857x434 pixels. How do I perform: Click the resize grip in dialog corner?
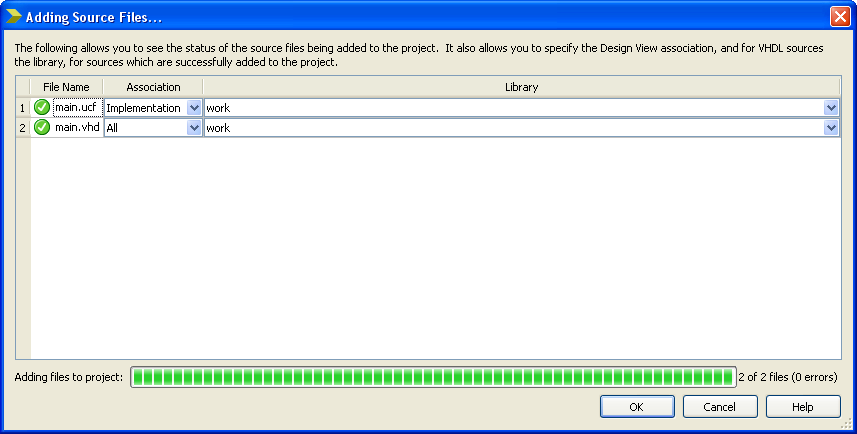(850, 427)
